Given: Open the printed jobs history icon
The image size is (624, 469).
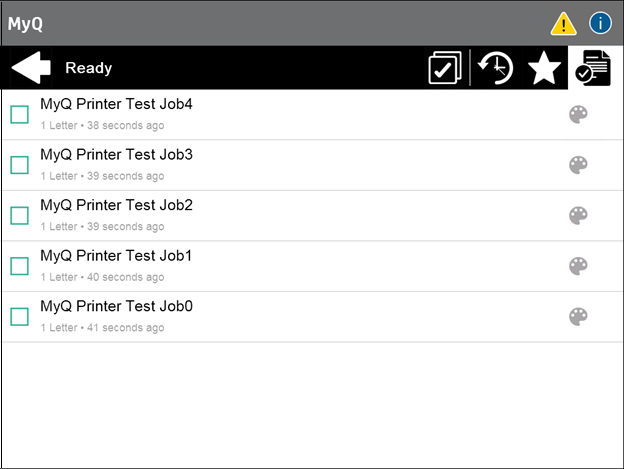Looking at the screenshot, I should pyautogui.click(x=495, y=68).
